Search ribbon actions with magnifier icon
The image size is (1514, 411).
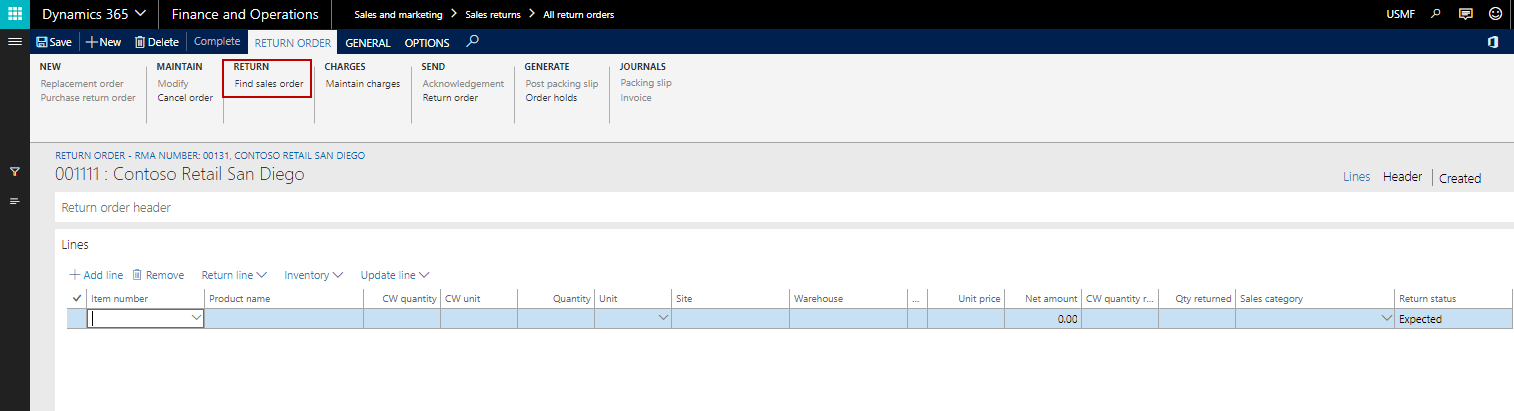473,42
